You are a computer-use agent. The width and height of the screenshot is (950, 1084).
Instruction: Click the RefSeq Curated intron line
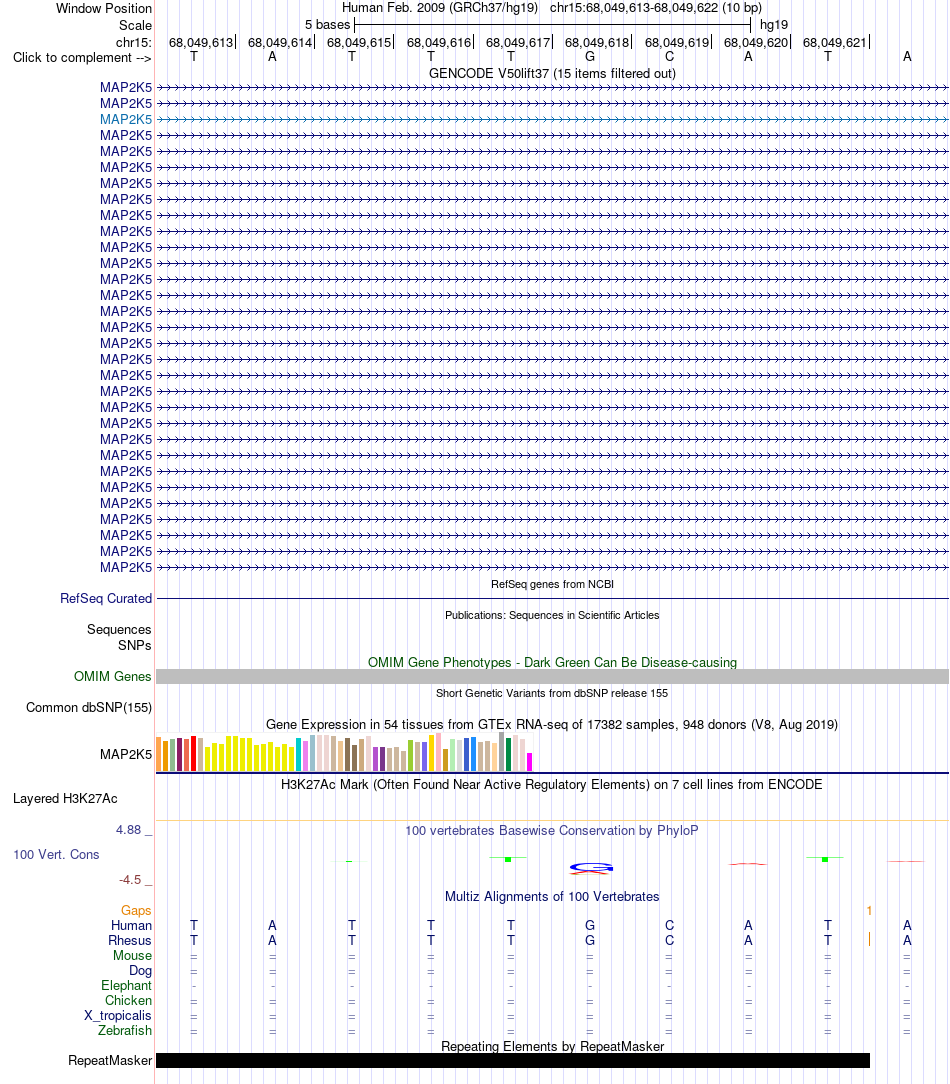tap(552, 599)
